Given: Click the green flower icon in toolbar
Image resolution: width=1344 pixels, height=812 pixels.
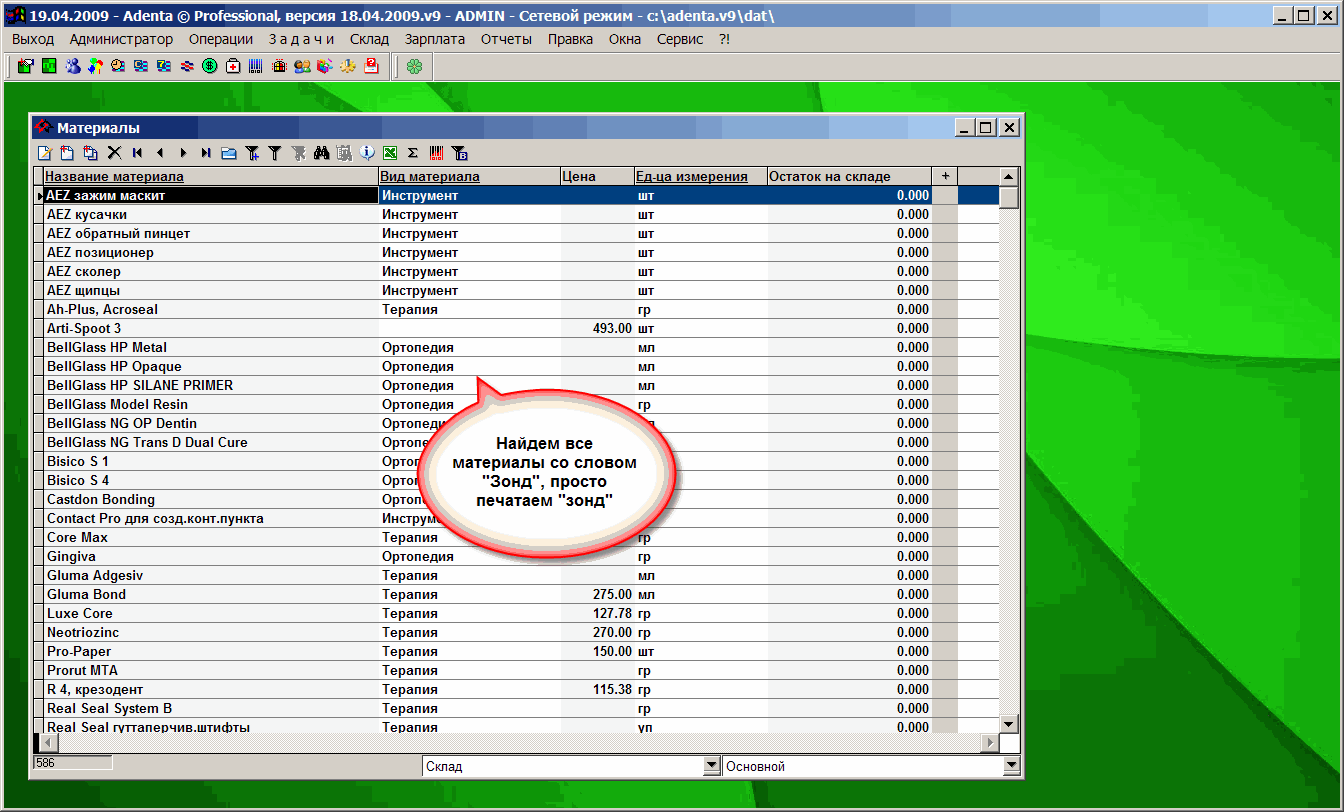Looking at the screenshot, I should [x=414, y=66].
